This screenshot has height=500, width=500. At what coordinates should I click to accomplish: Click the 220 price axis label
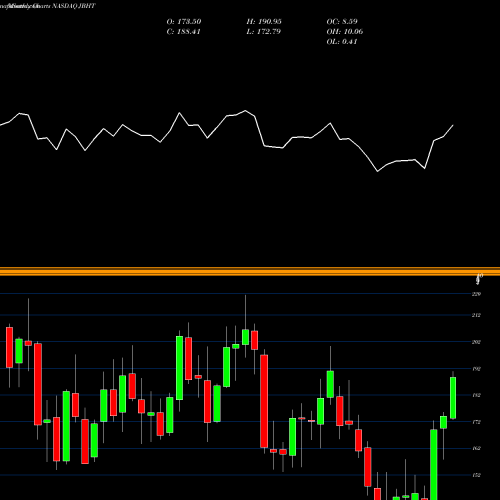[x=476, y=294]
